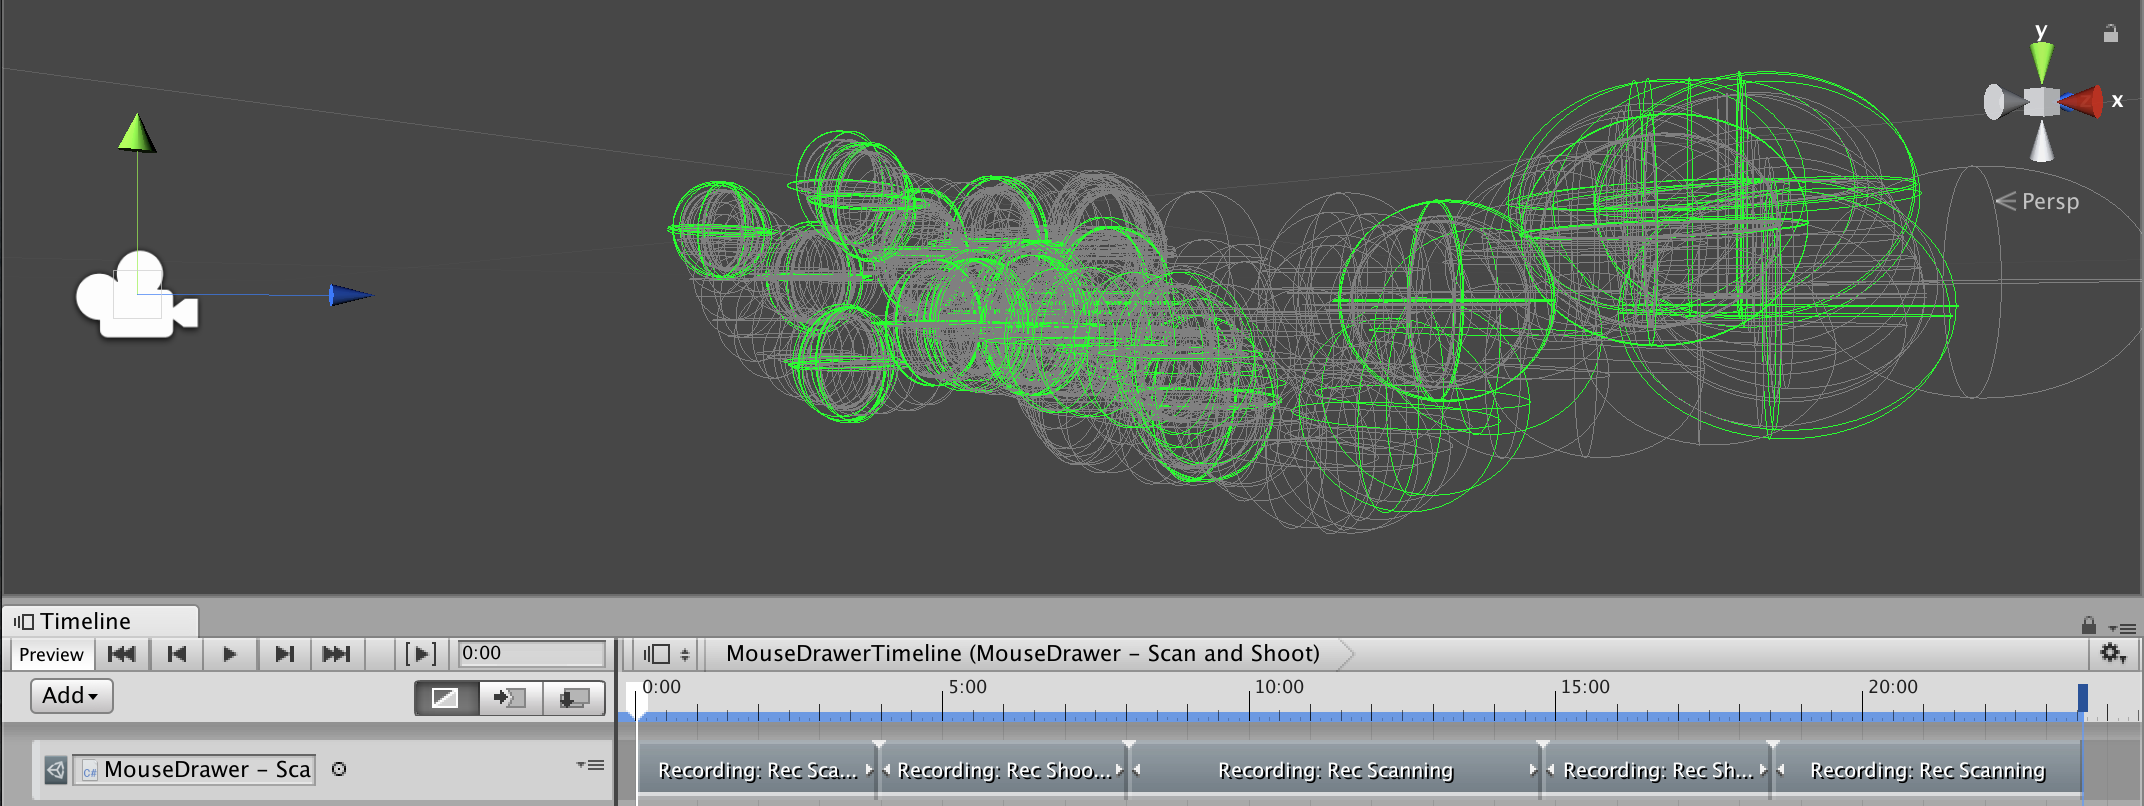Screen dimensions: 2144x806
Task: Select the Mix edit mode button
Action: 446,698
